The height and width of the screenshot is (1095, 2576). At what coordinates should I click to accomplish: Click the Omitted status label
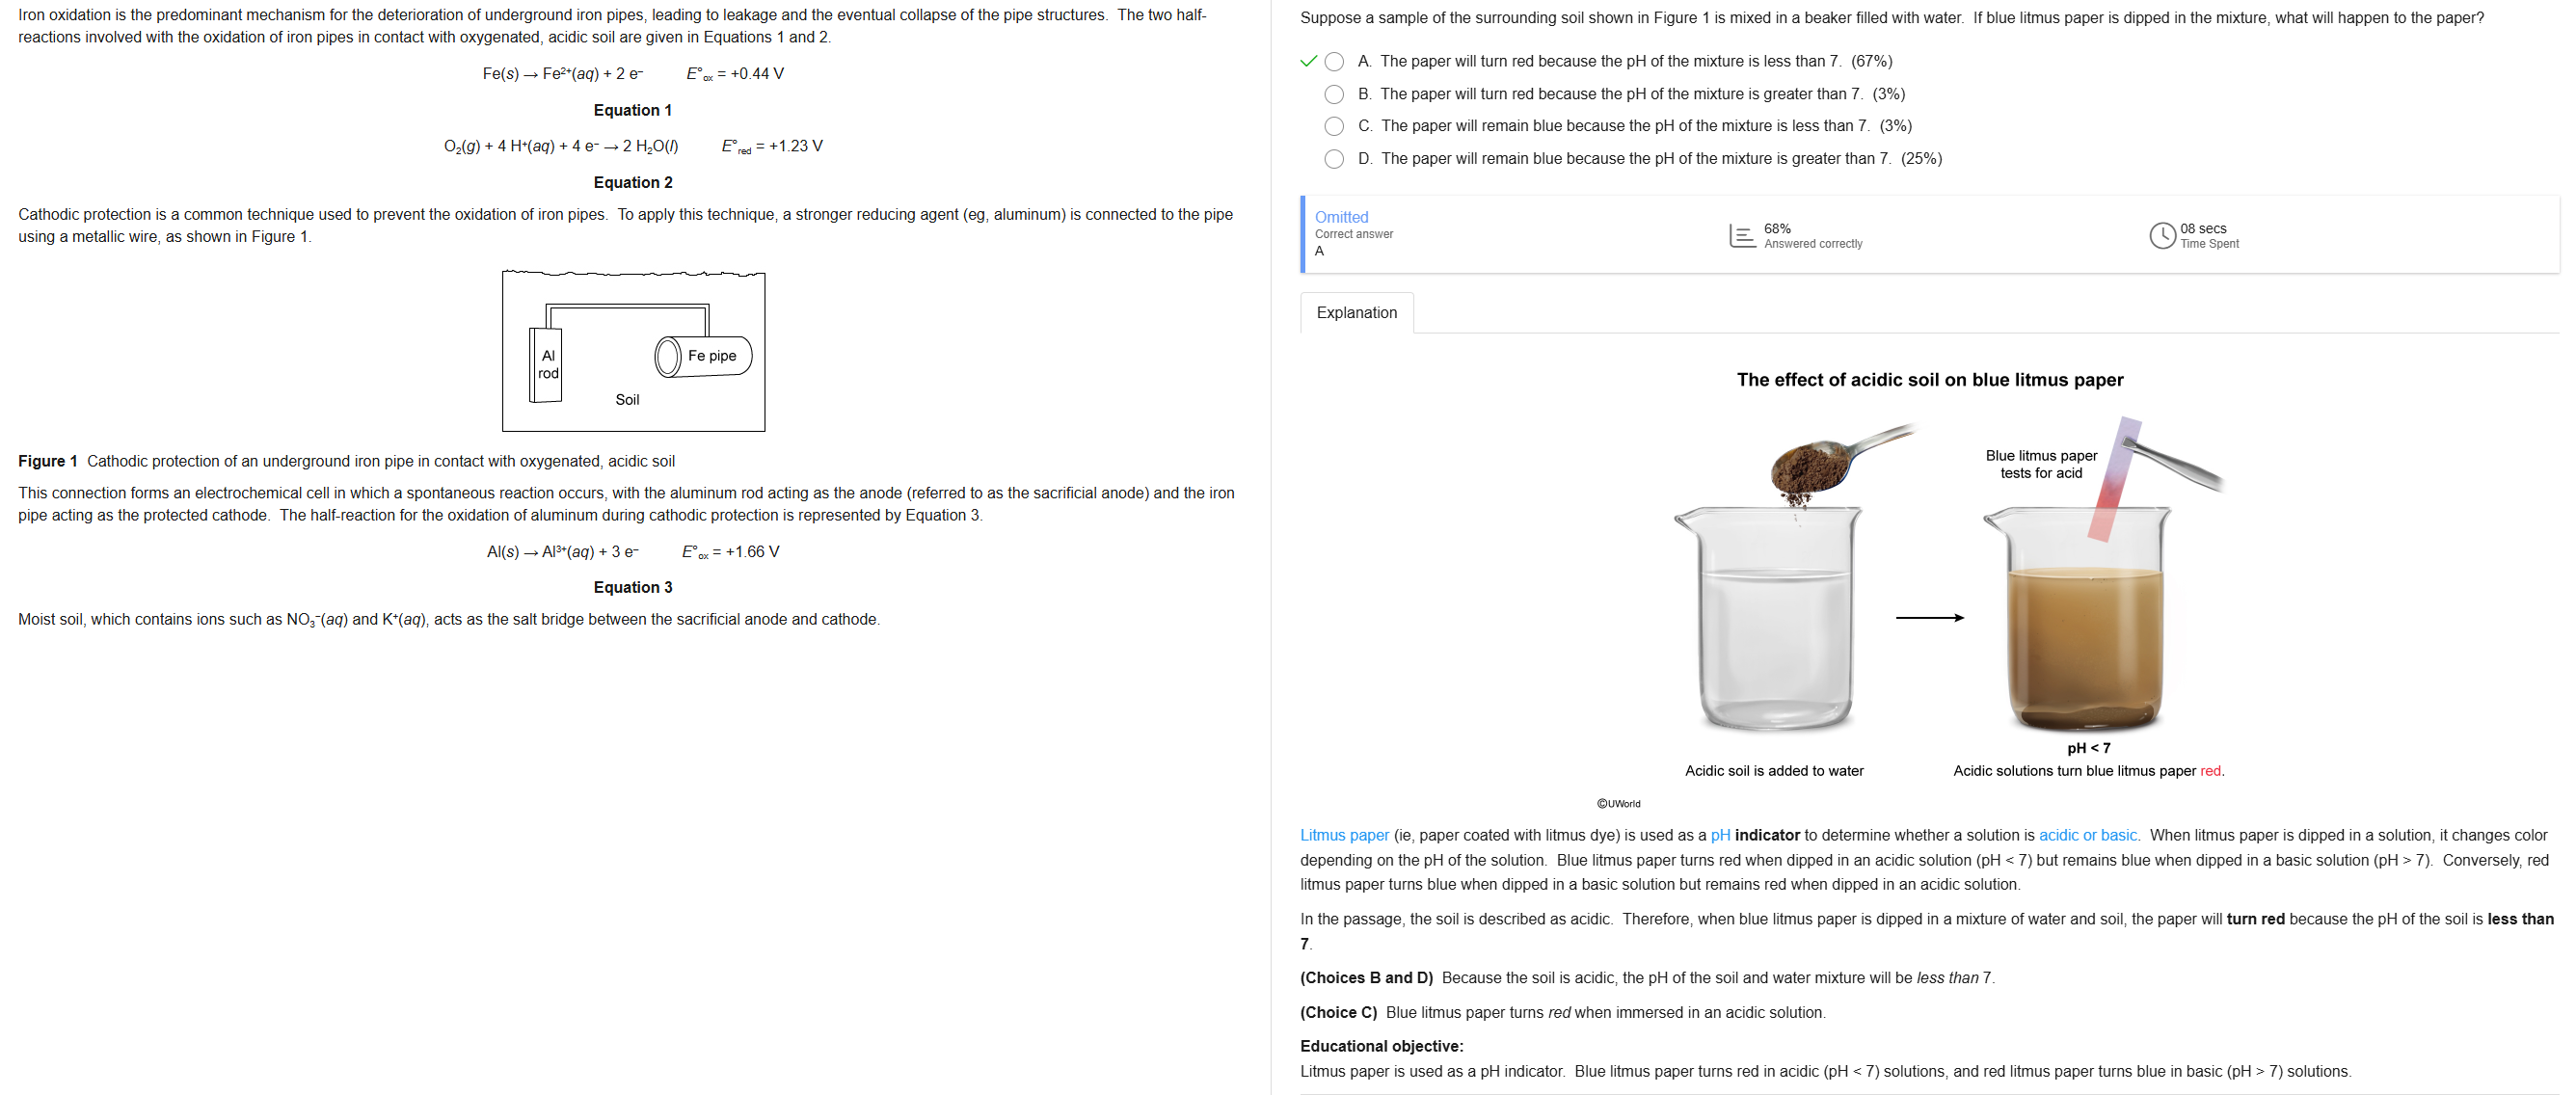click(1341, 217)
